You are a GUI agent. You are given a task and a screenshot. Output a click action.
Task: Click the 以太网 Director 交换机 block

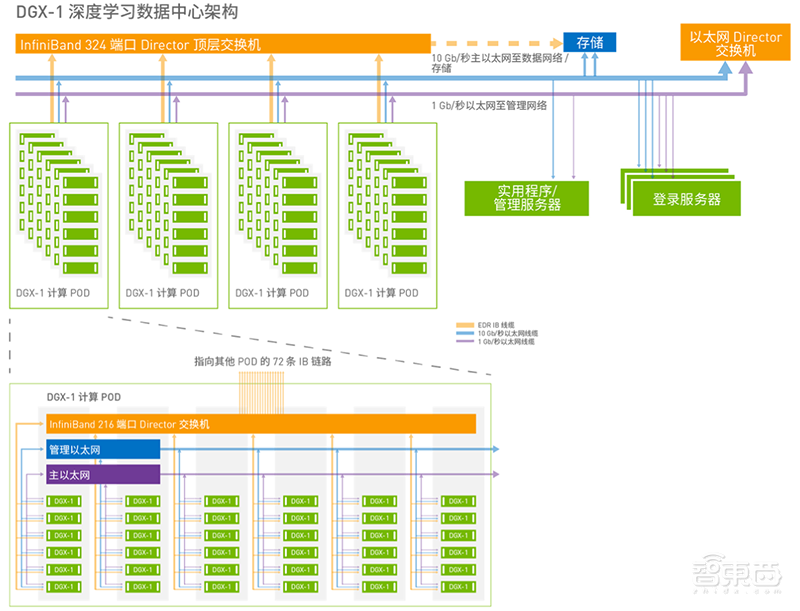pos(733,44)
